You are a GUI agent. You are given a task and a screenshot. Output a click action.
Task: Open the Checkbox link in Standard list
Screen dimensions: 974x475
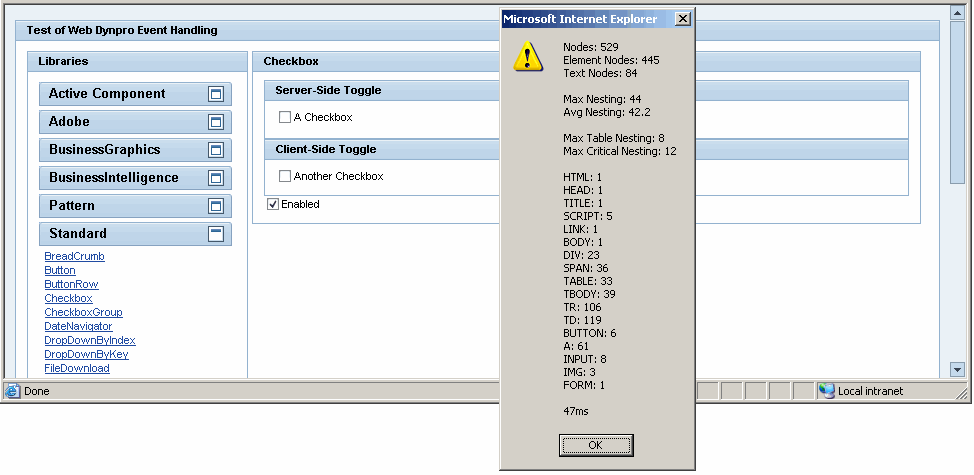coord(68,299)
